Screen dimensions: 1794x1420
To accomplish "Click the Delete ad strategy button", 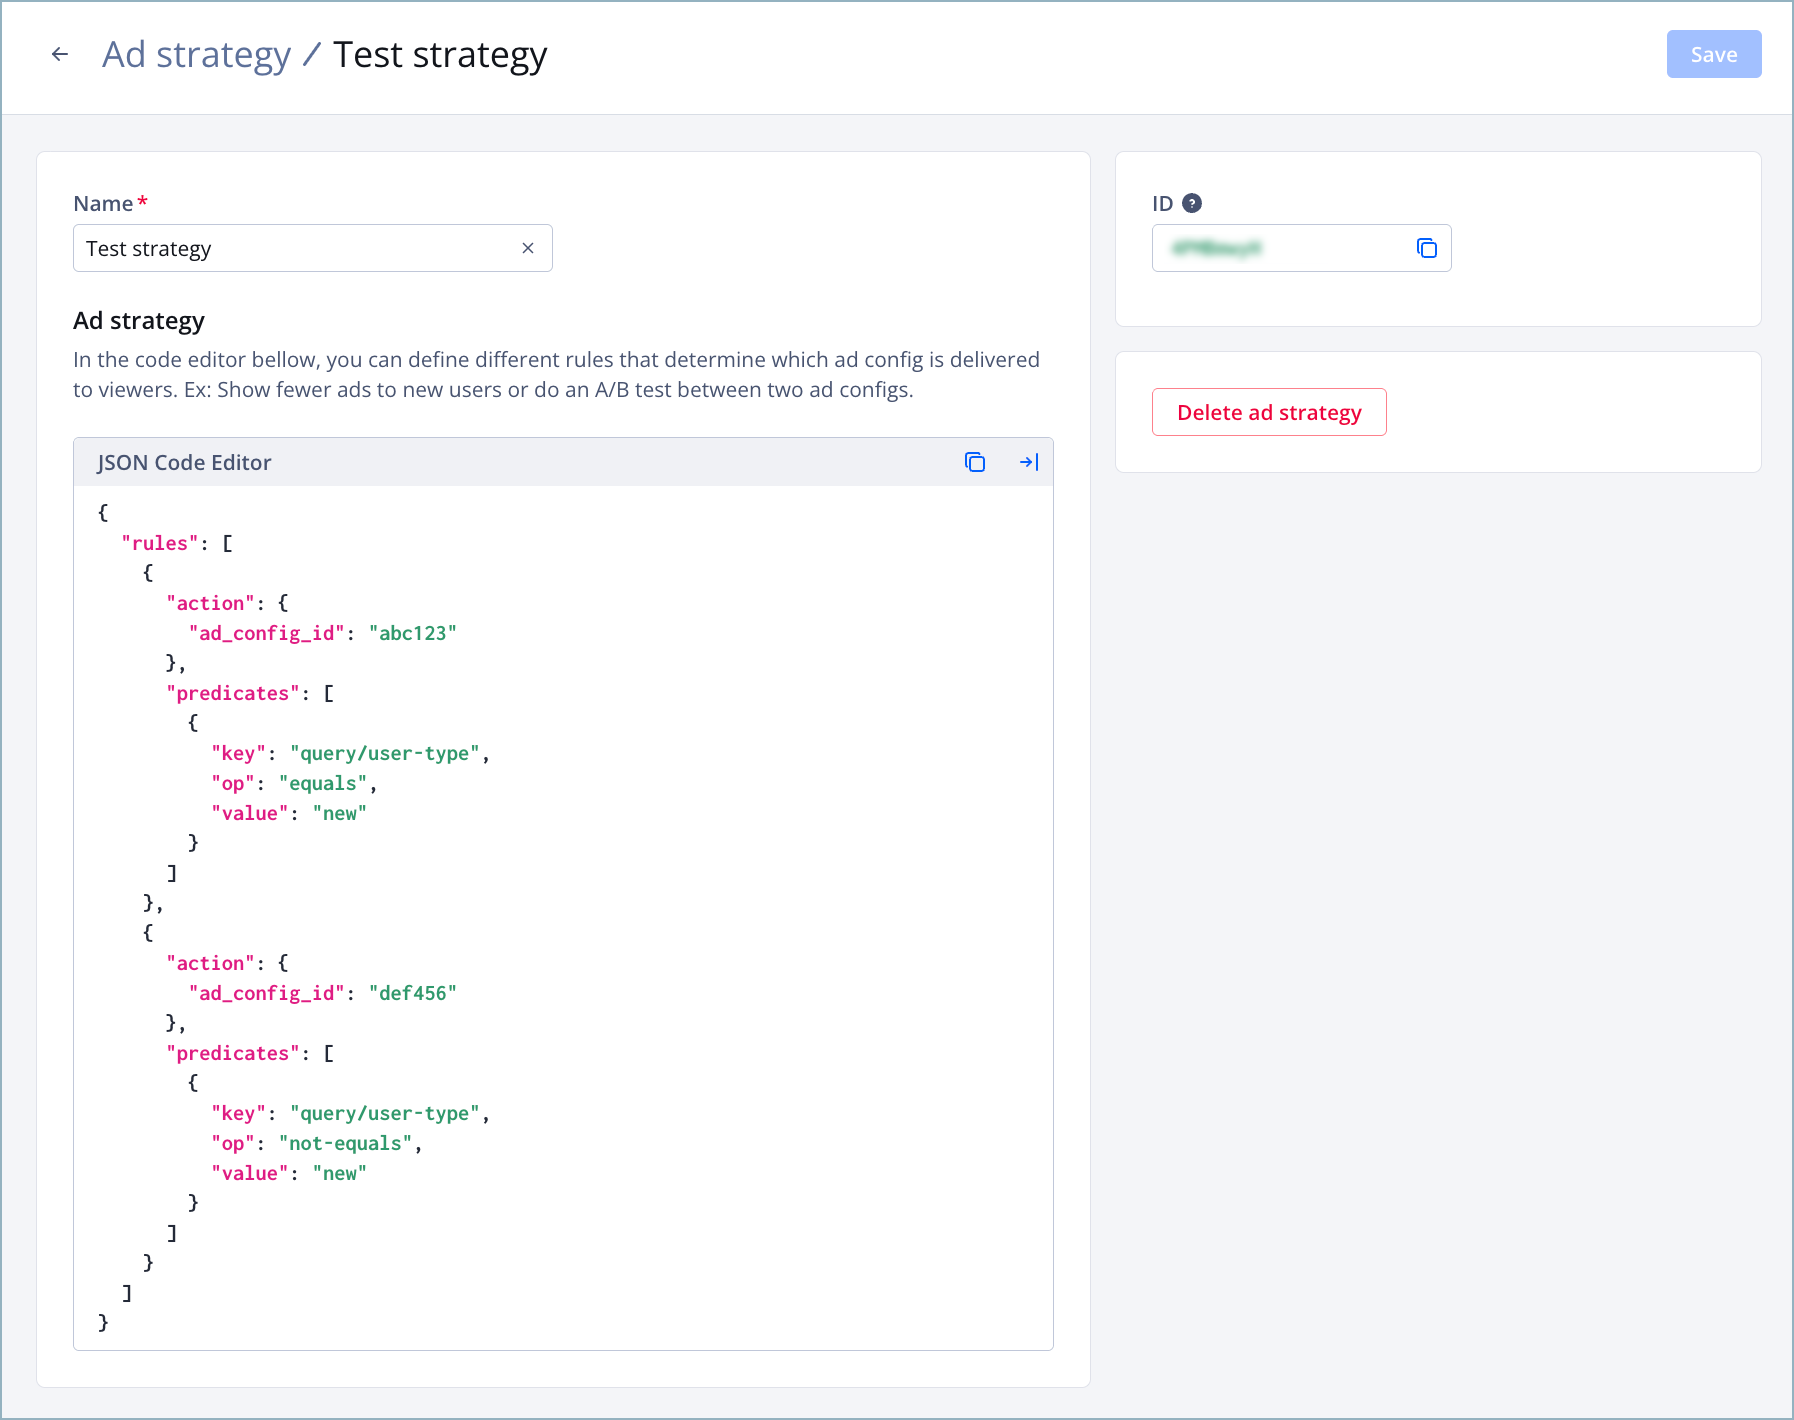I will pos(1268,412).
